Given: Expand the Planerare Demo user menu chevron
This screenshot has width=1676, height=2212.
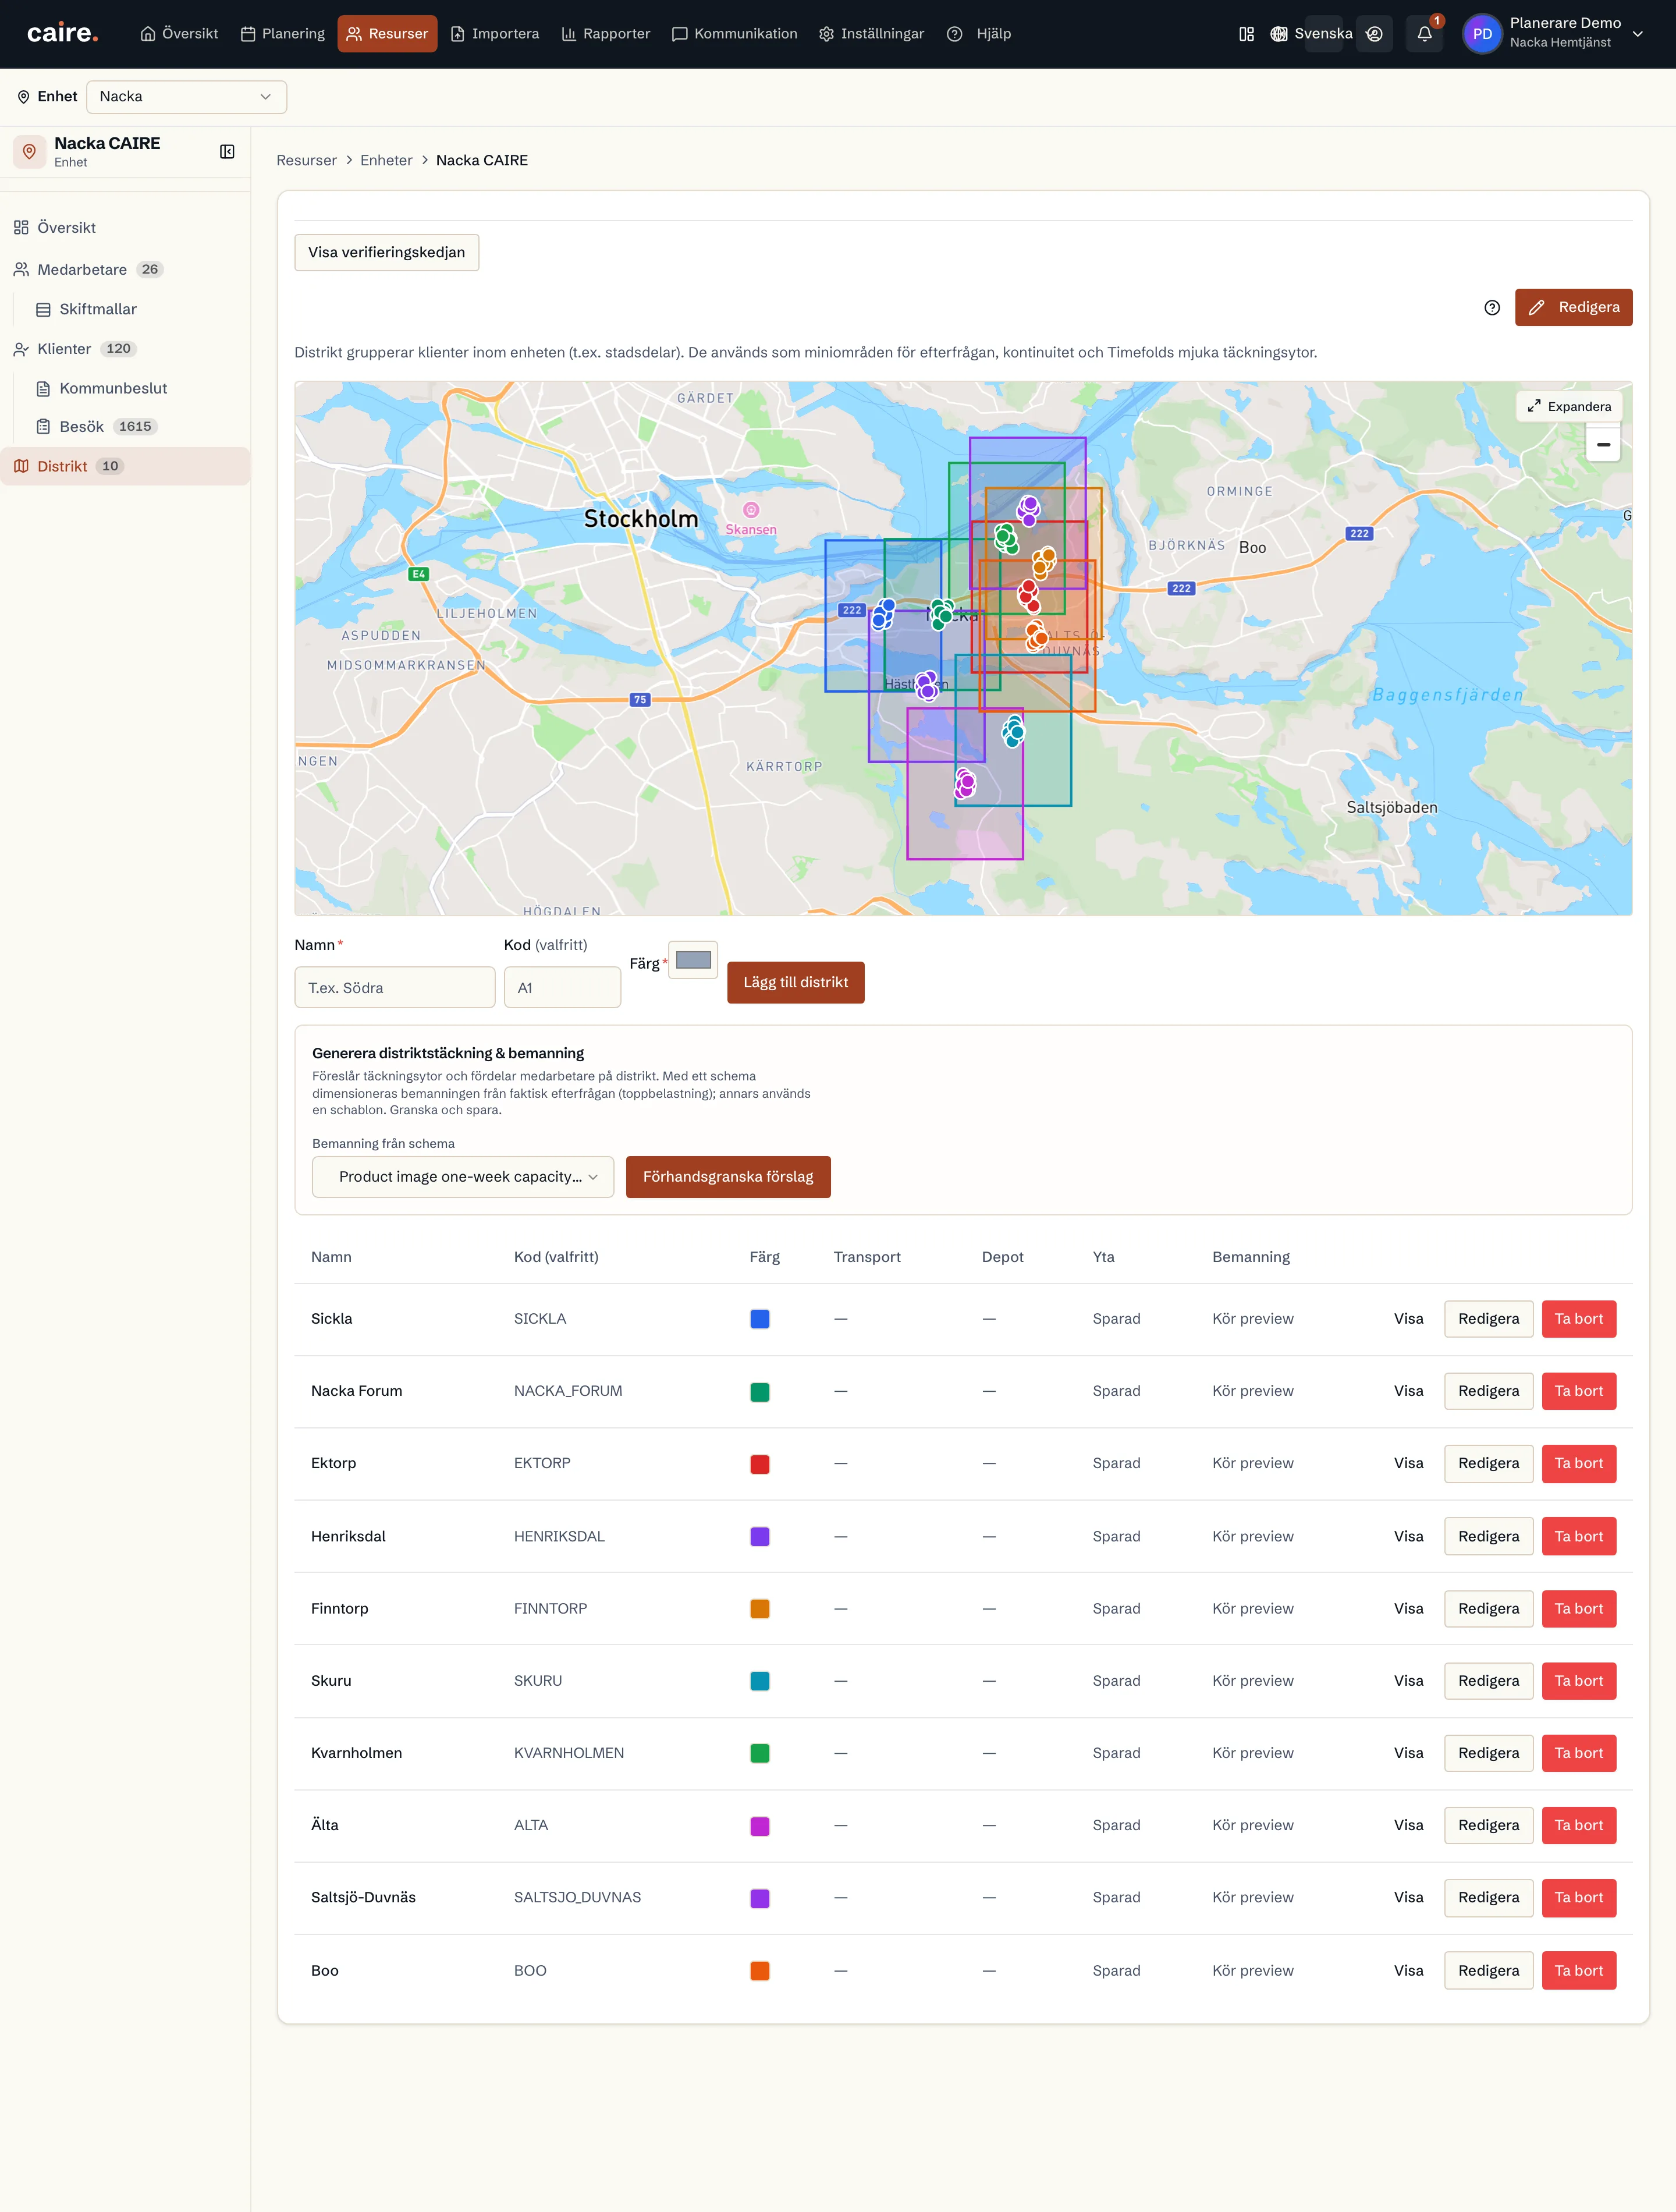Looking at the screenshot, I should click(x=1638, y=34).
